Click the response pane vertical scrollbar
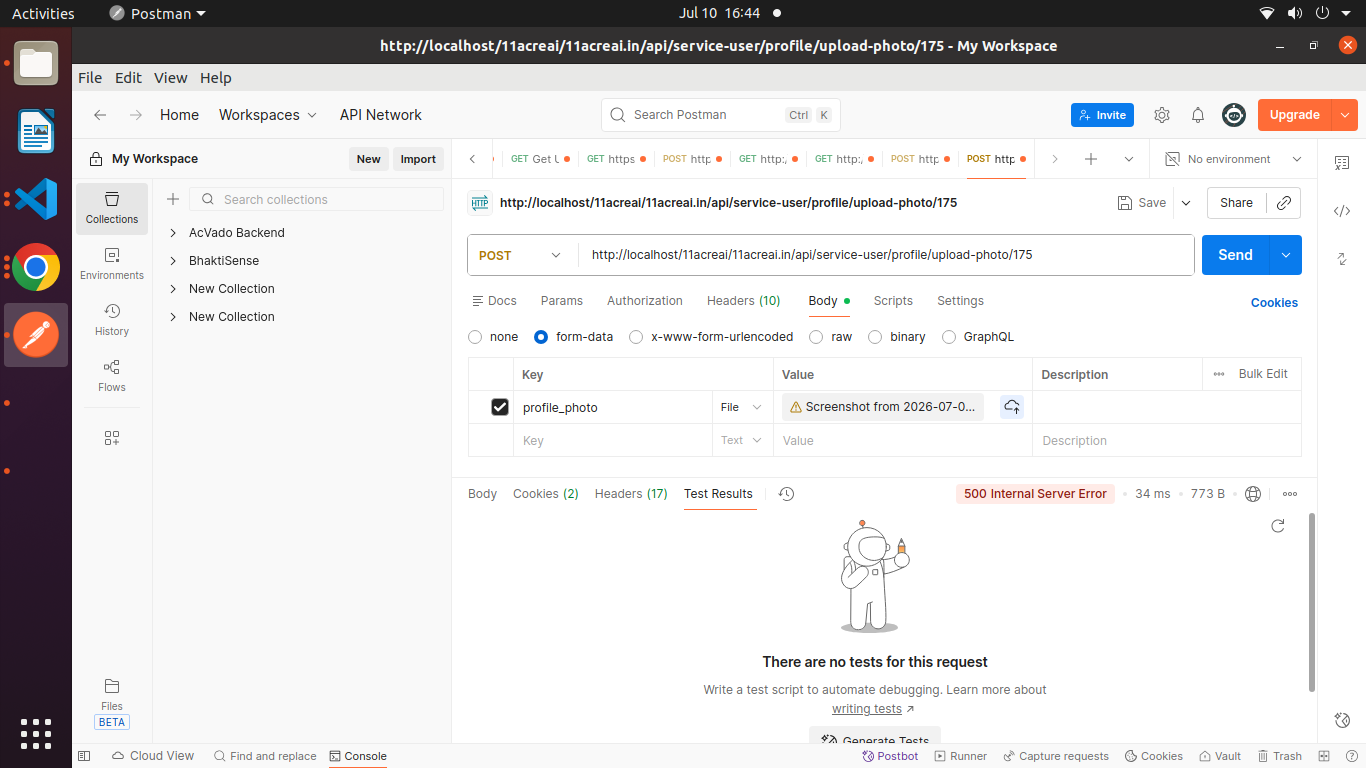 click(1312, 602)
